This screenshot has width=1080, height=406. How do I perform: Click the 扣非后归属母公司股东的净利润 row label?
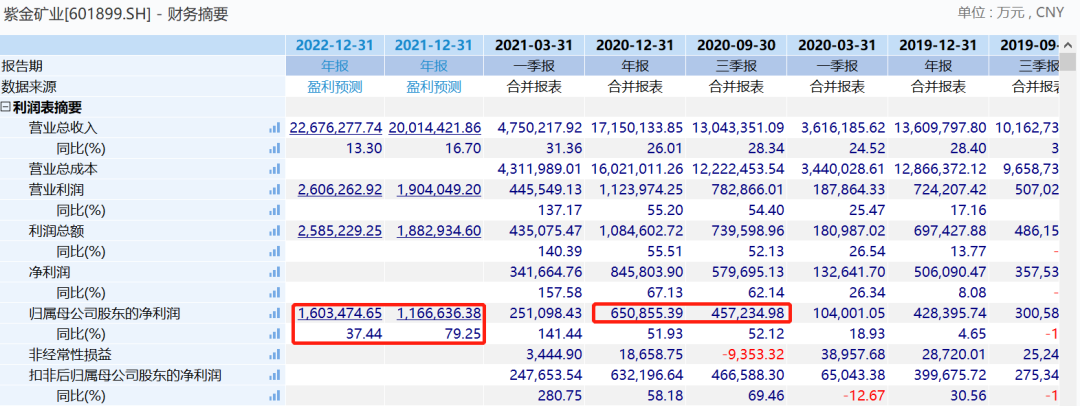pos(125,376)
